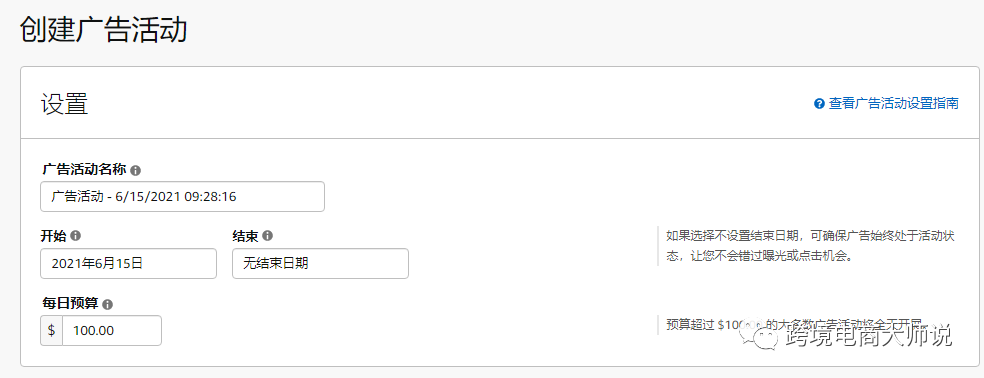984x378 pixels.
Task: Open the 结束 date picker showing 无结束日期
Action: click(320, 264)
